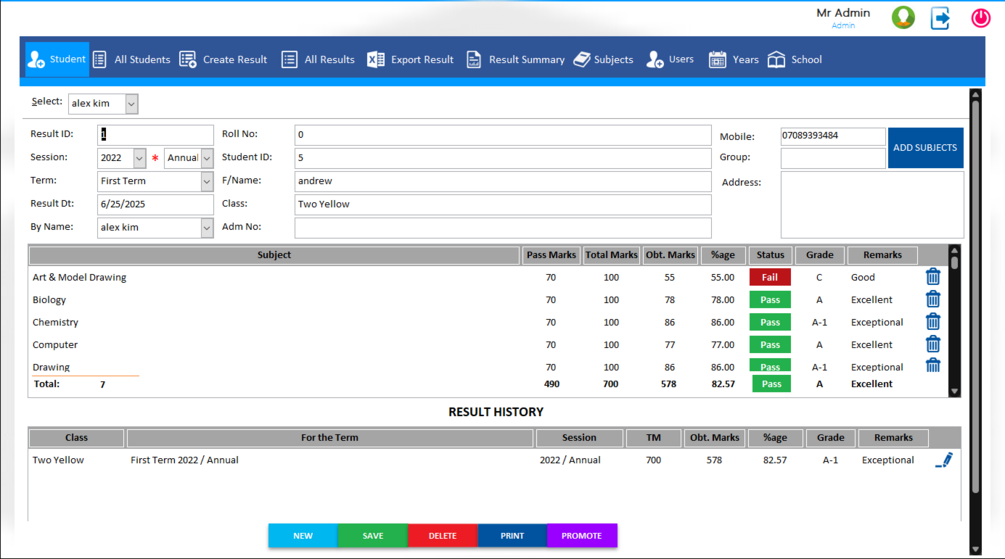Image resolution: width=1005 pixels, height=559 pixels.
Task: Click the Fail status in Art row
Action: coord(770,277)
